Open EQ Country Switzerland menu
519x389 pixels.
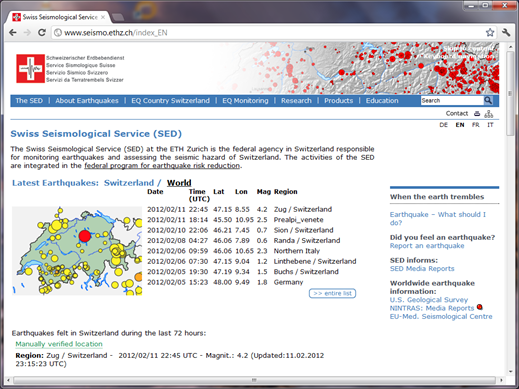(170, 101)
